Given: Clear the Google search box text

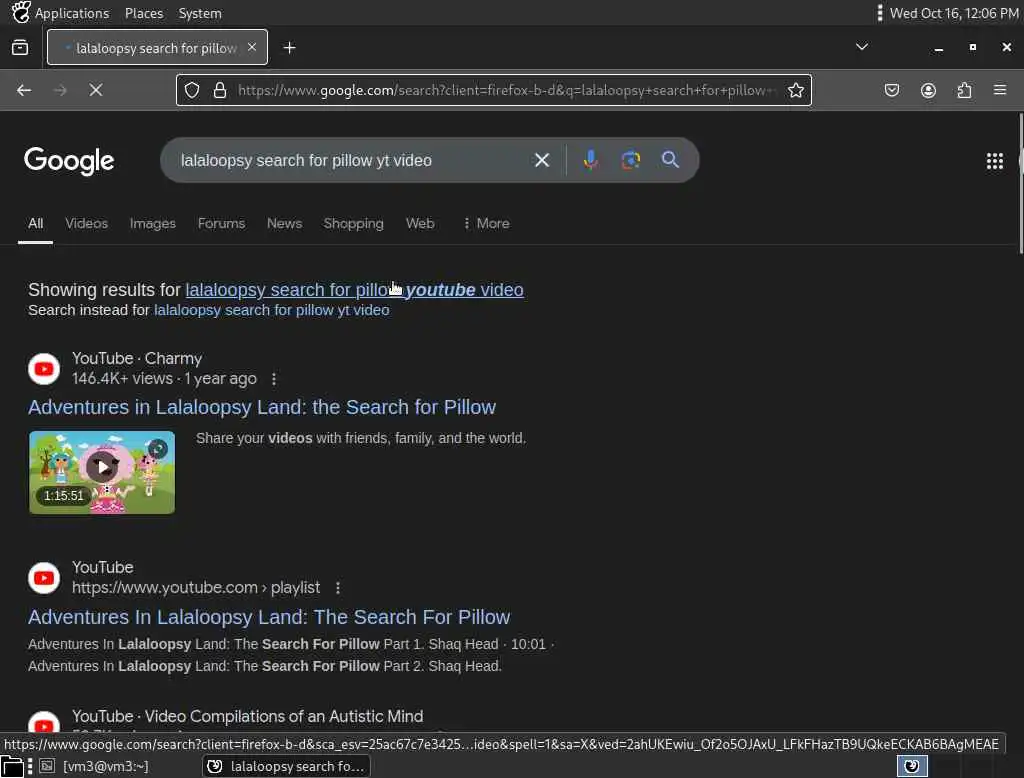Looking at the screenshot, I should click(x=541, y=160).
